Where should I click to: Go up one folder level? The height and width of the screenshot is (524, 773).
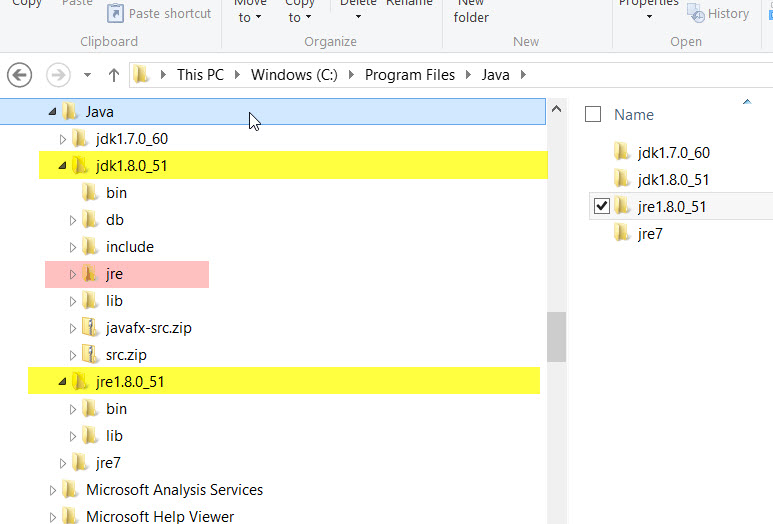[114, 75]
